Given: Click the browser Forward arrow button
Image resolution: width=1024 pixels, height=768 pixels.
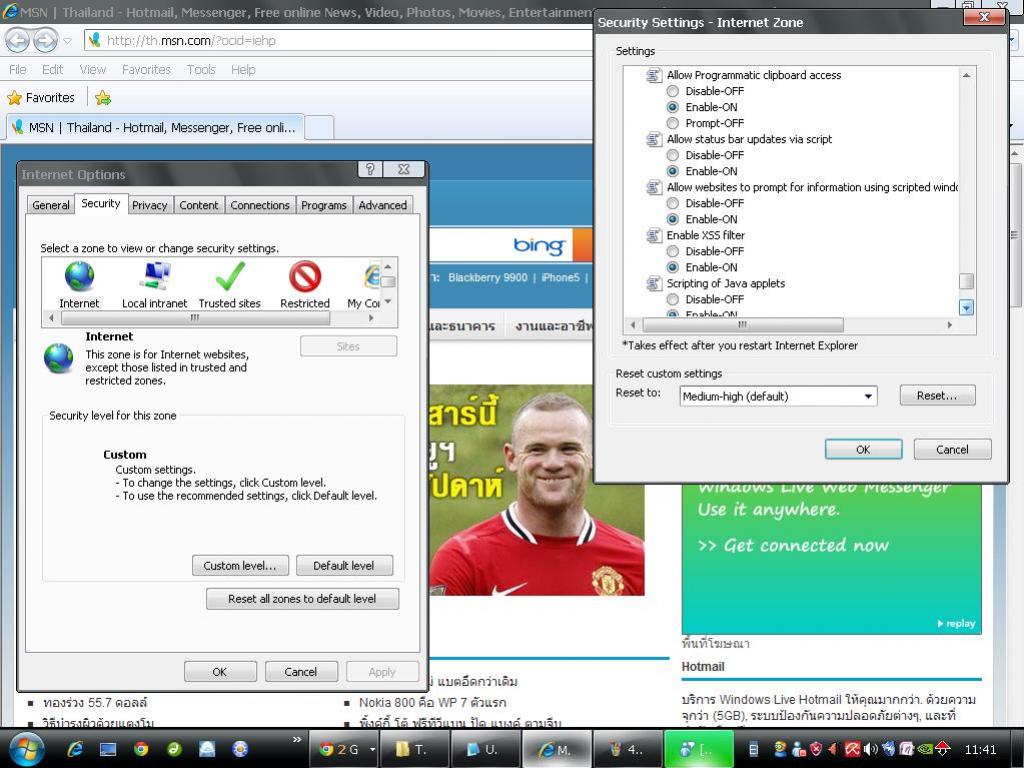Looking at the screenshot, I should point(45,40).
